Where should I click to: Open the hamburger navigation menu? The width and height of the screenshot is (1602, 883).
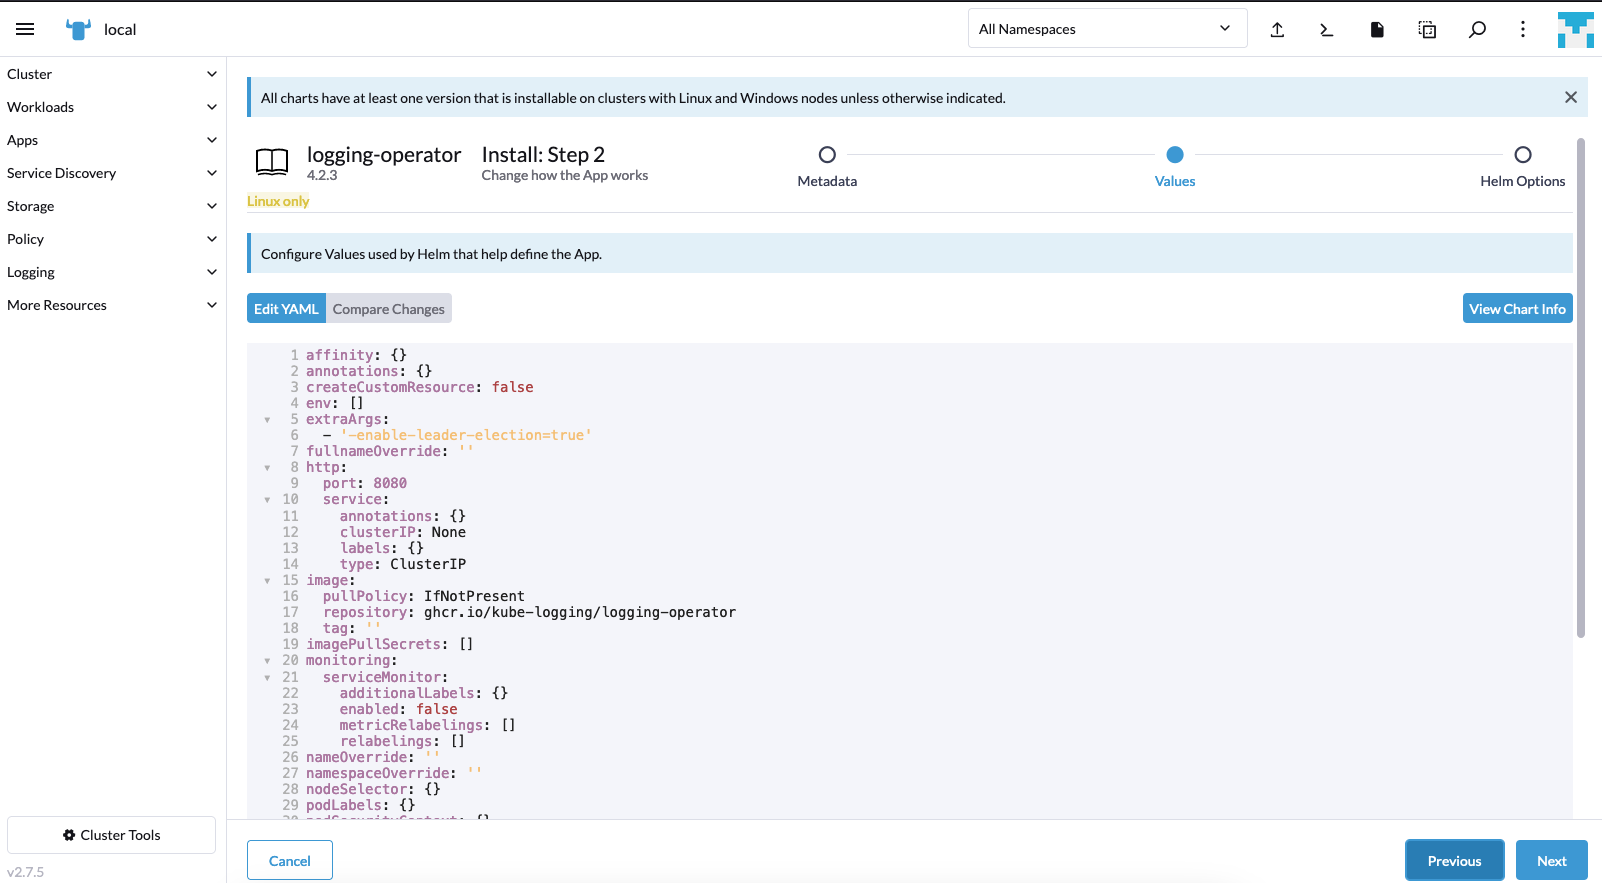[x=25, y=29]
